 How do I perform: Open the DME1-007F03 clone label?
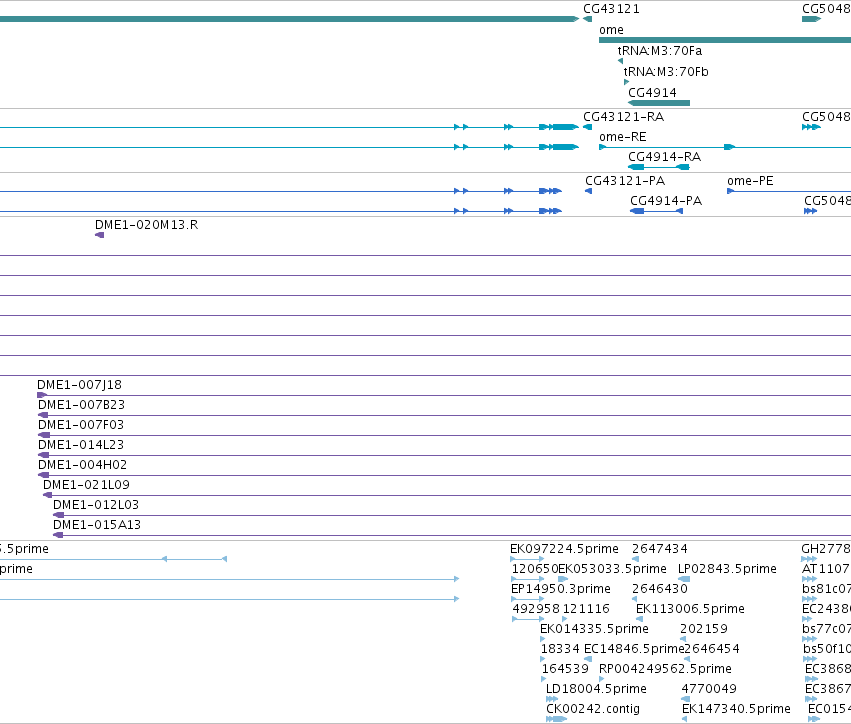click(x=81, y=425)
